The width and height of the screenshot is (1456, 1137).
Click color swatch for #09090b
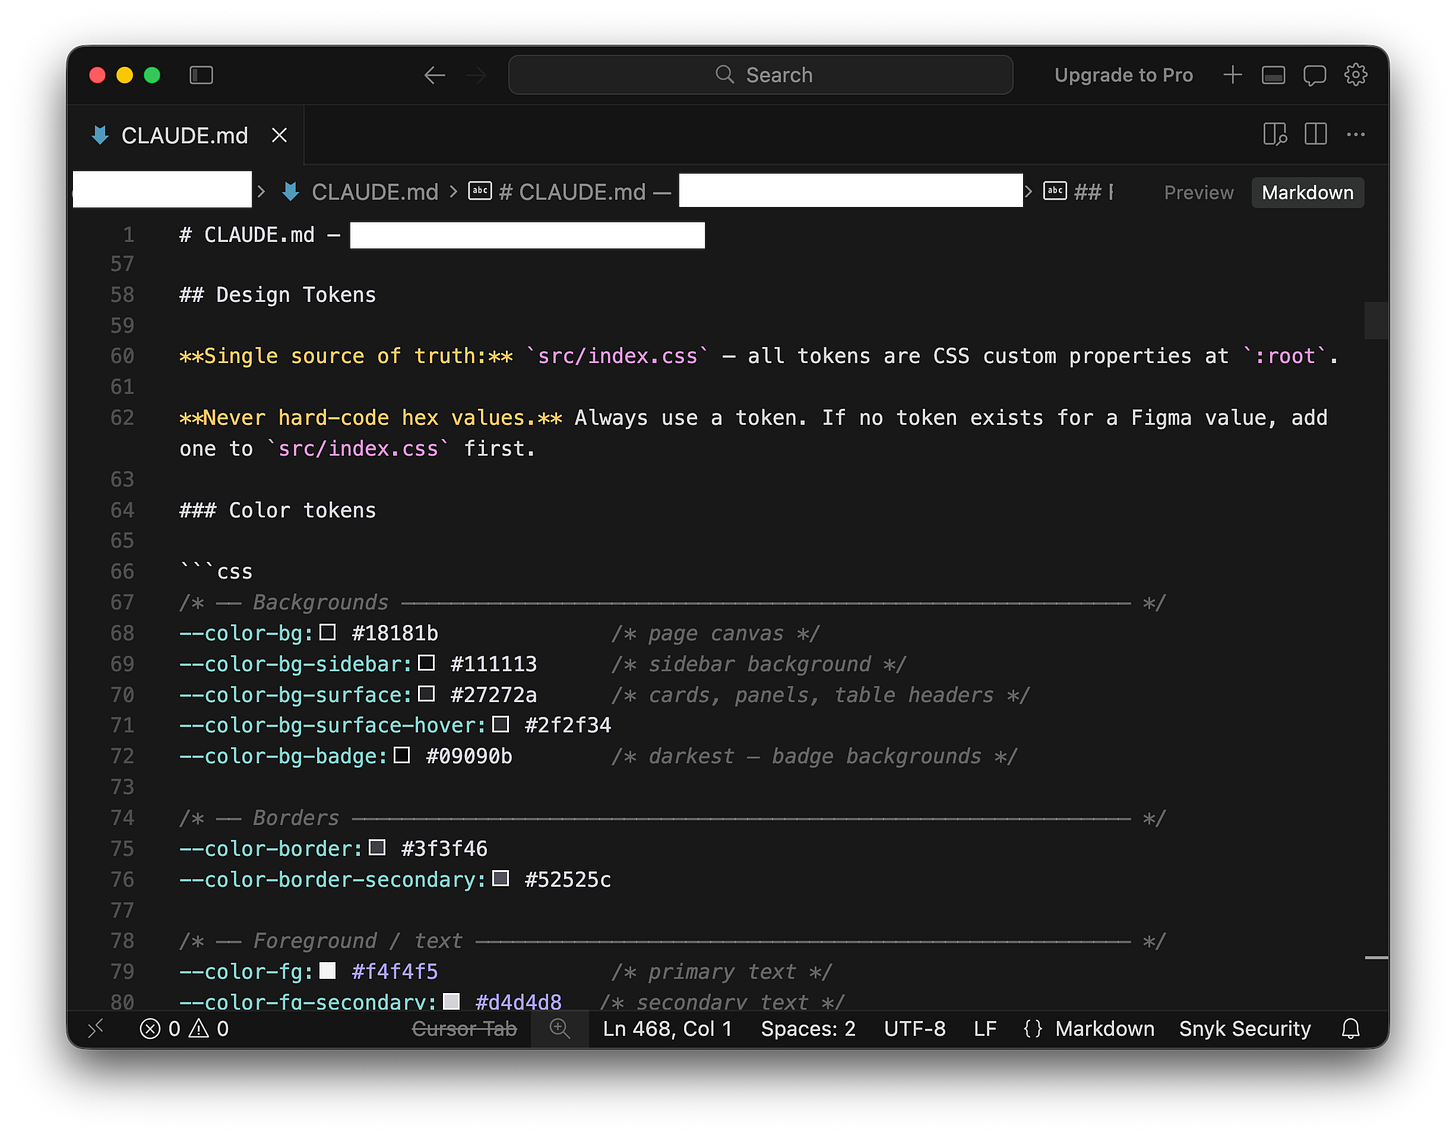tap(401, 755)
